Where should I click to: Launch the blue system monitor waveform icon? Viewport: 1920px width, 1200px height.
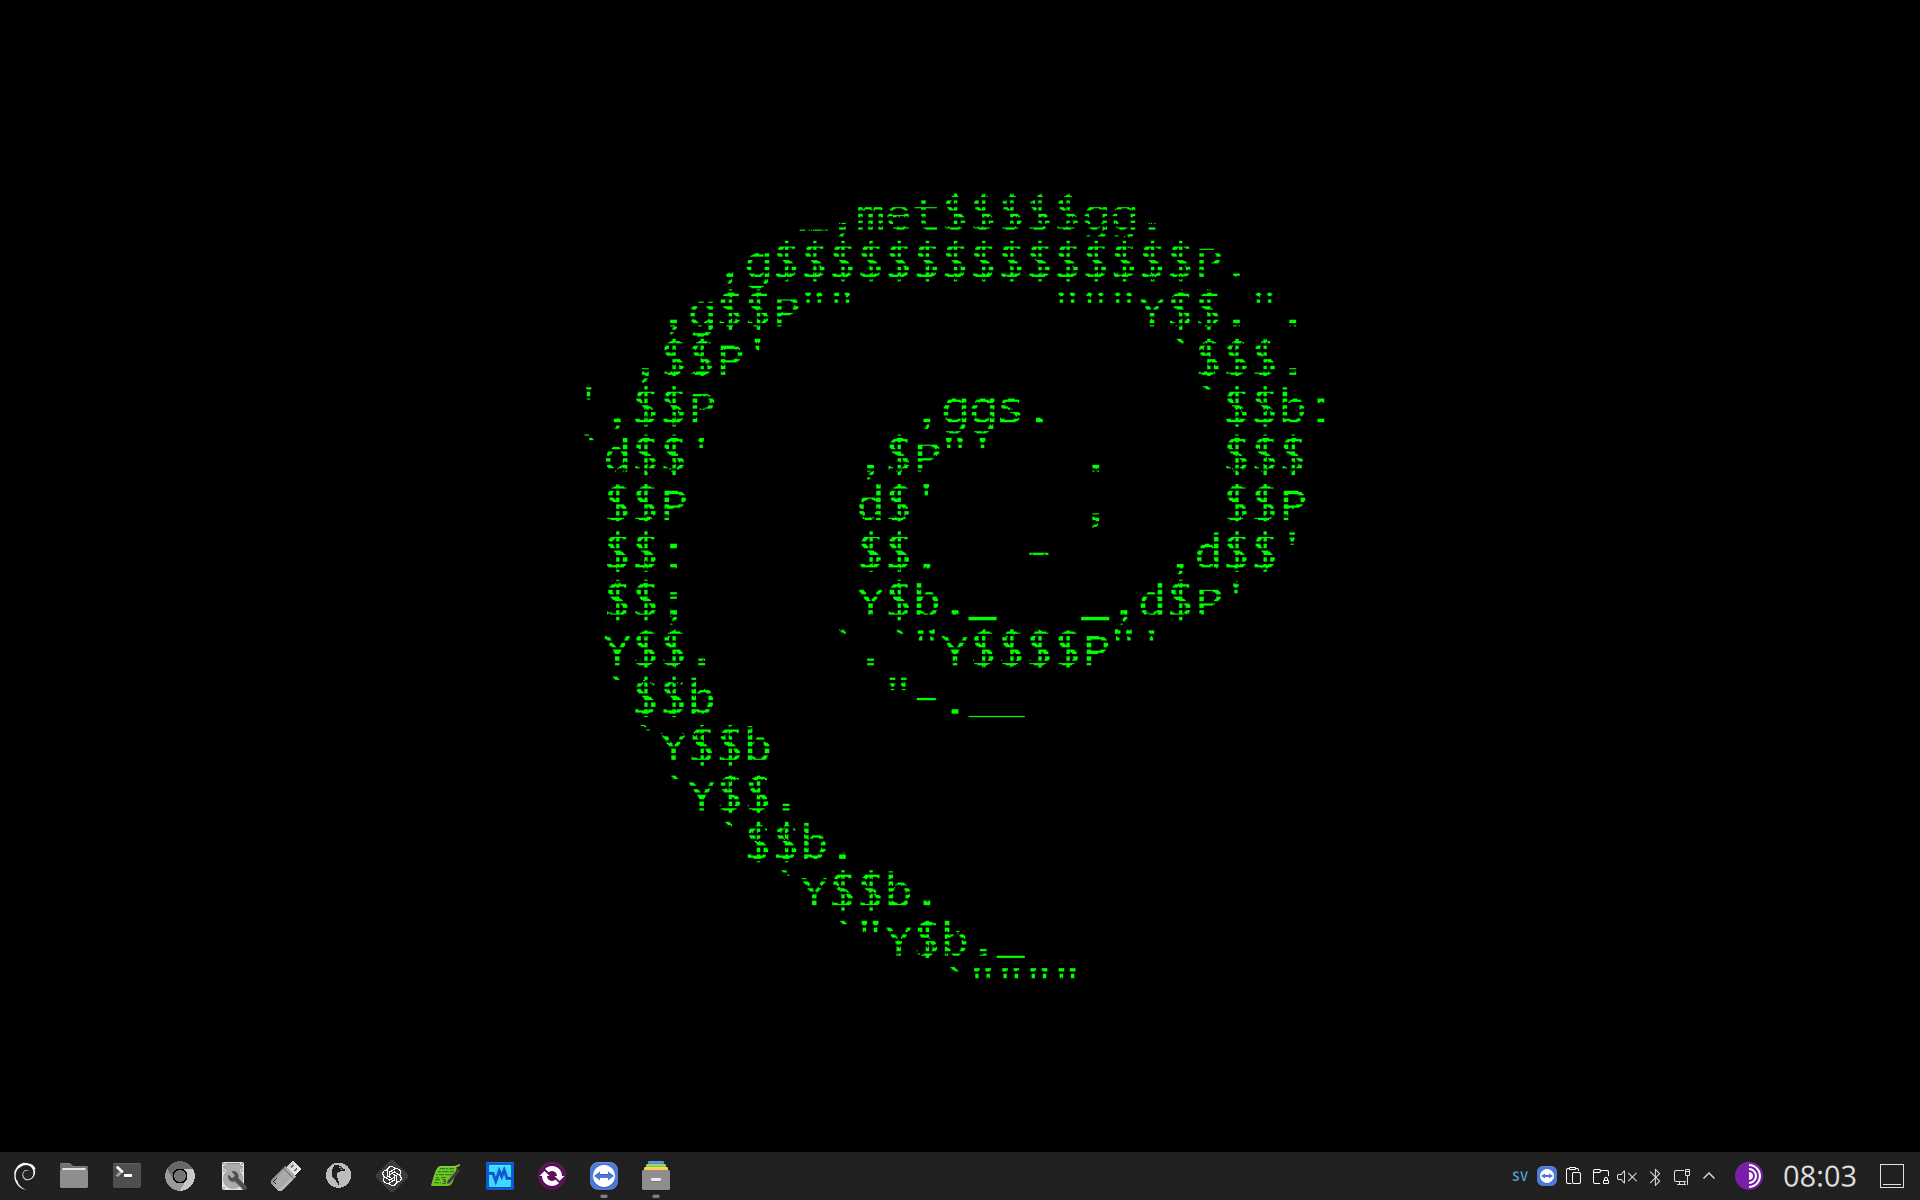pos(499,1175)
